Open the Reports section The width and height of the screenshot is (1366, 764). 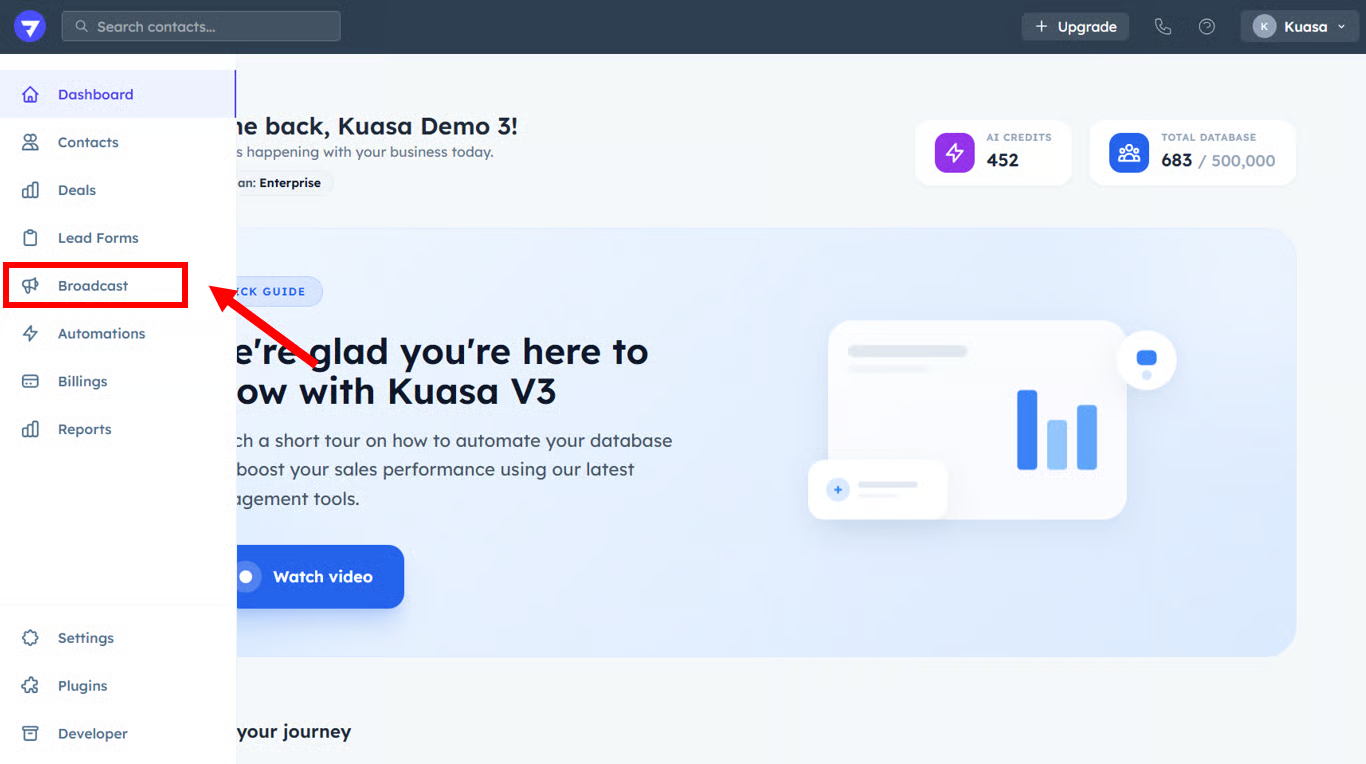84,430
